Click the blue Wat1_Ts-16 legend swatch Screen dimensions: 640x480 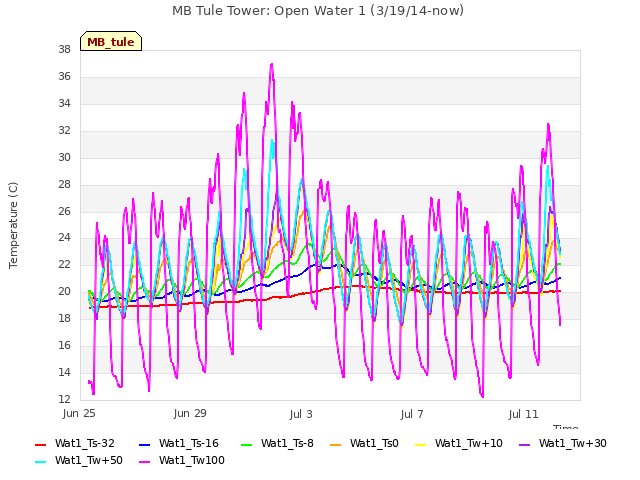point(144,444)
